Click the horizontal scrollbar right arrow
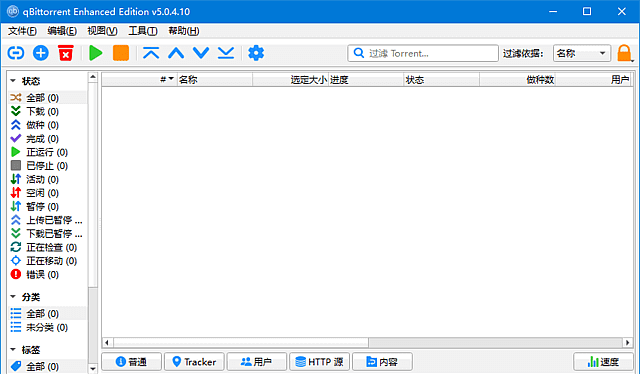Screen dimensions: 640x374 pyautogui.click(x=628, y=342)
